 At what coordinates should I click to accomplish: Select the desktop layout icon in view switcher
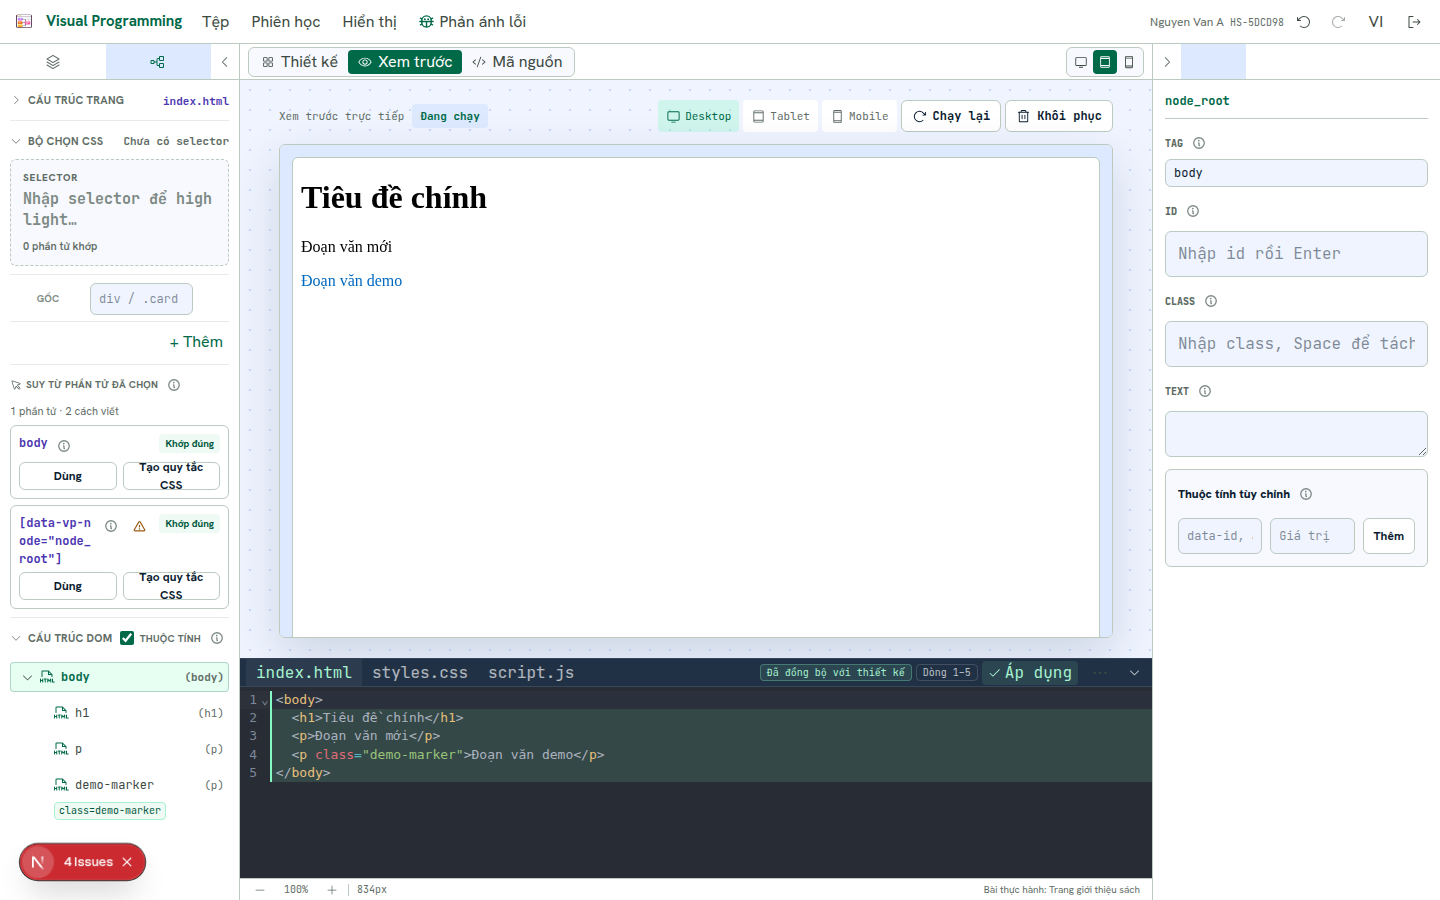click(x=1081, y=62)
